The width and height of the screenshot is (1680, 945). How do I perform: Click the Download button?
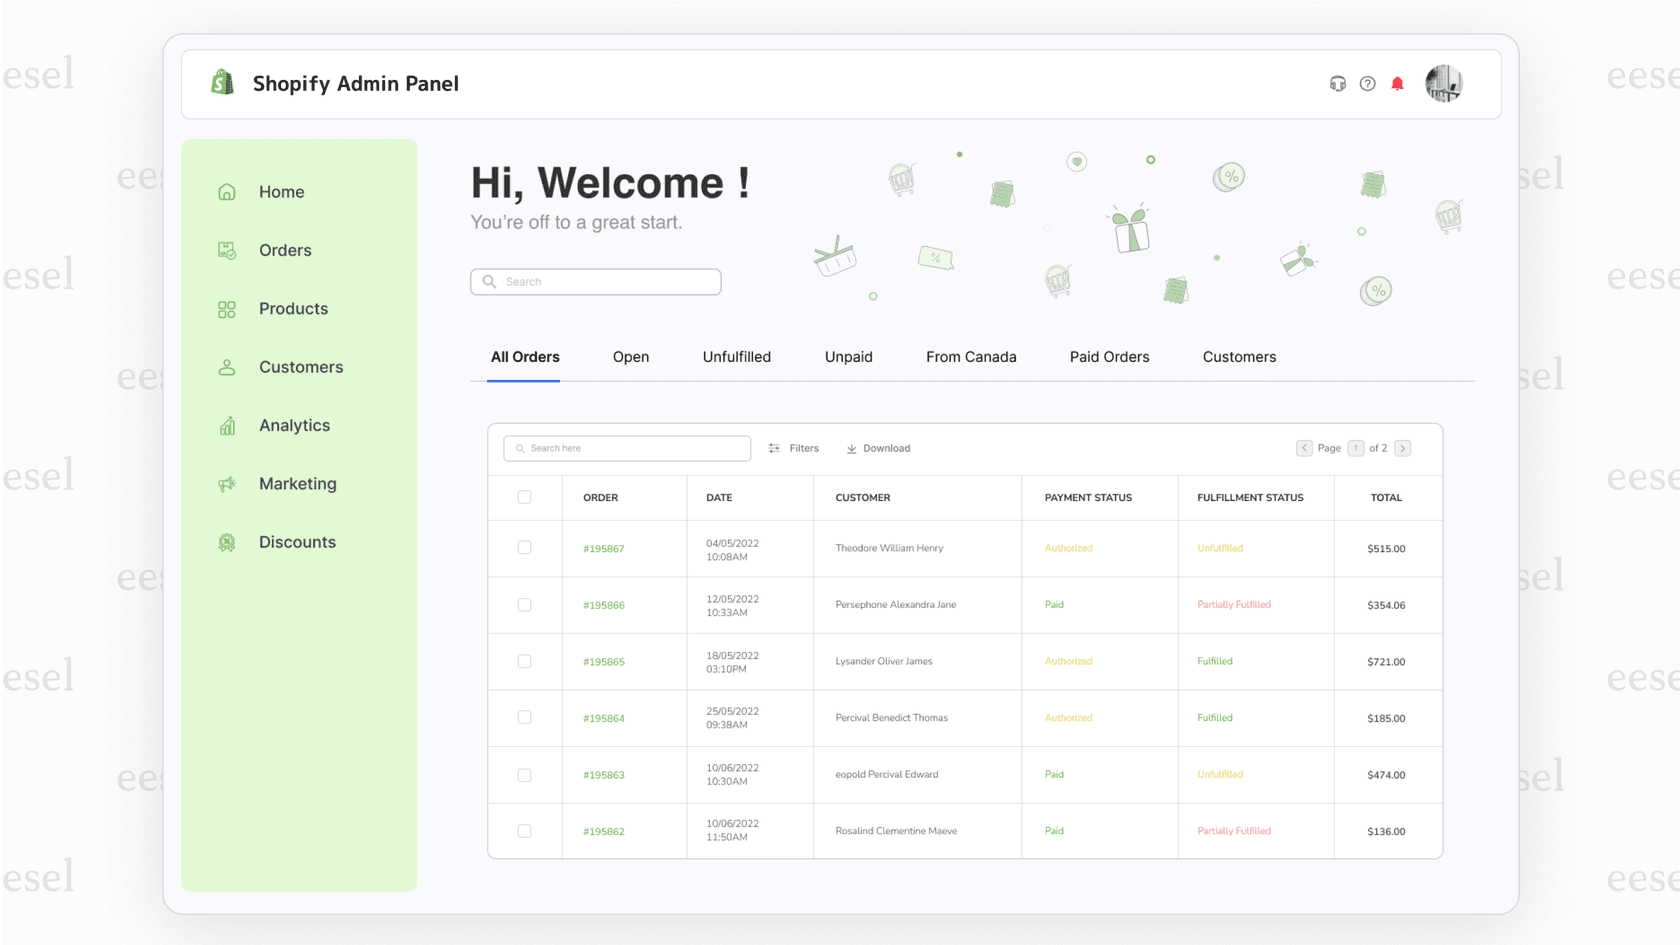(877, 448)
